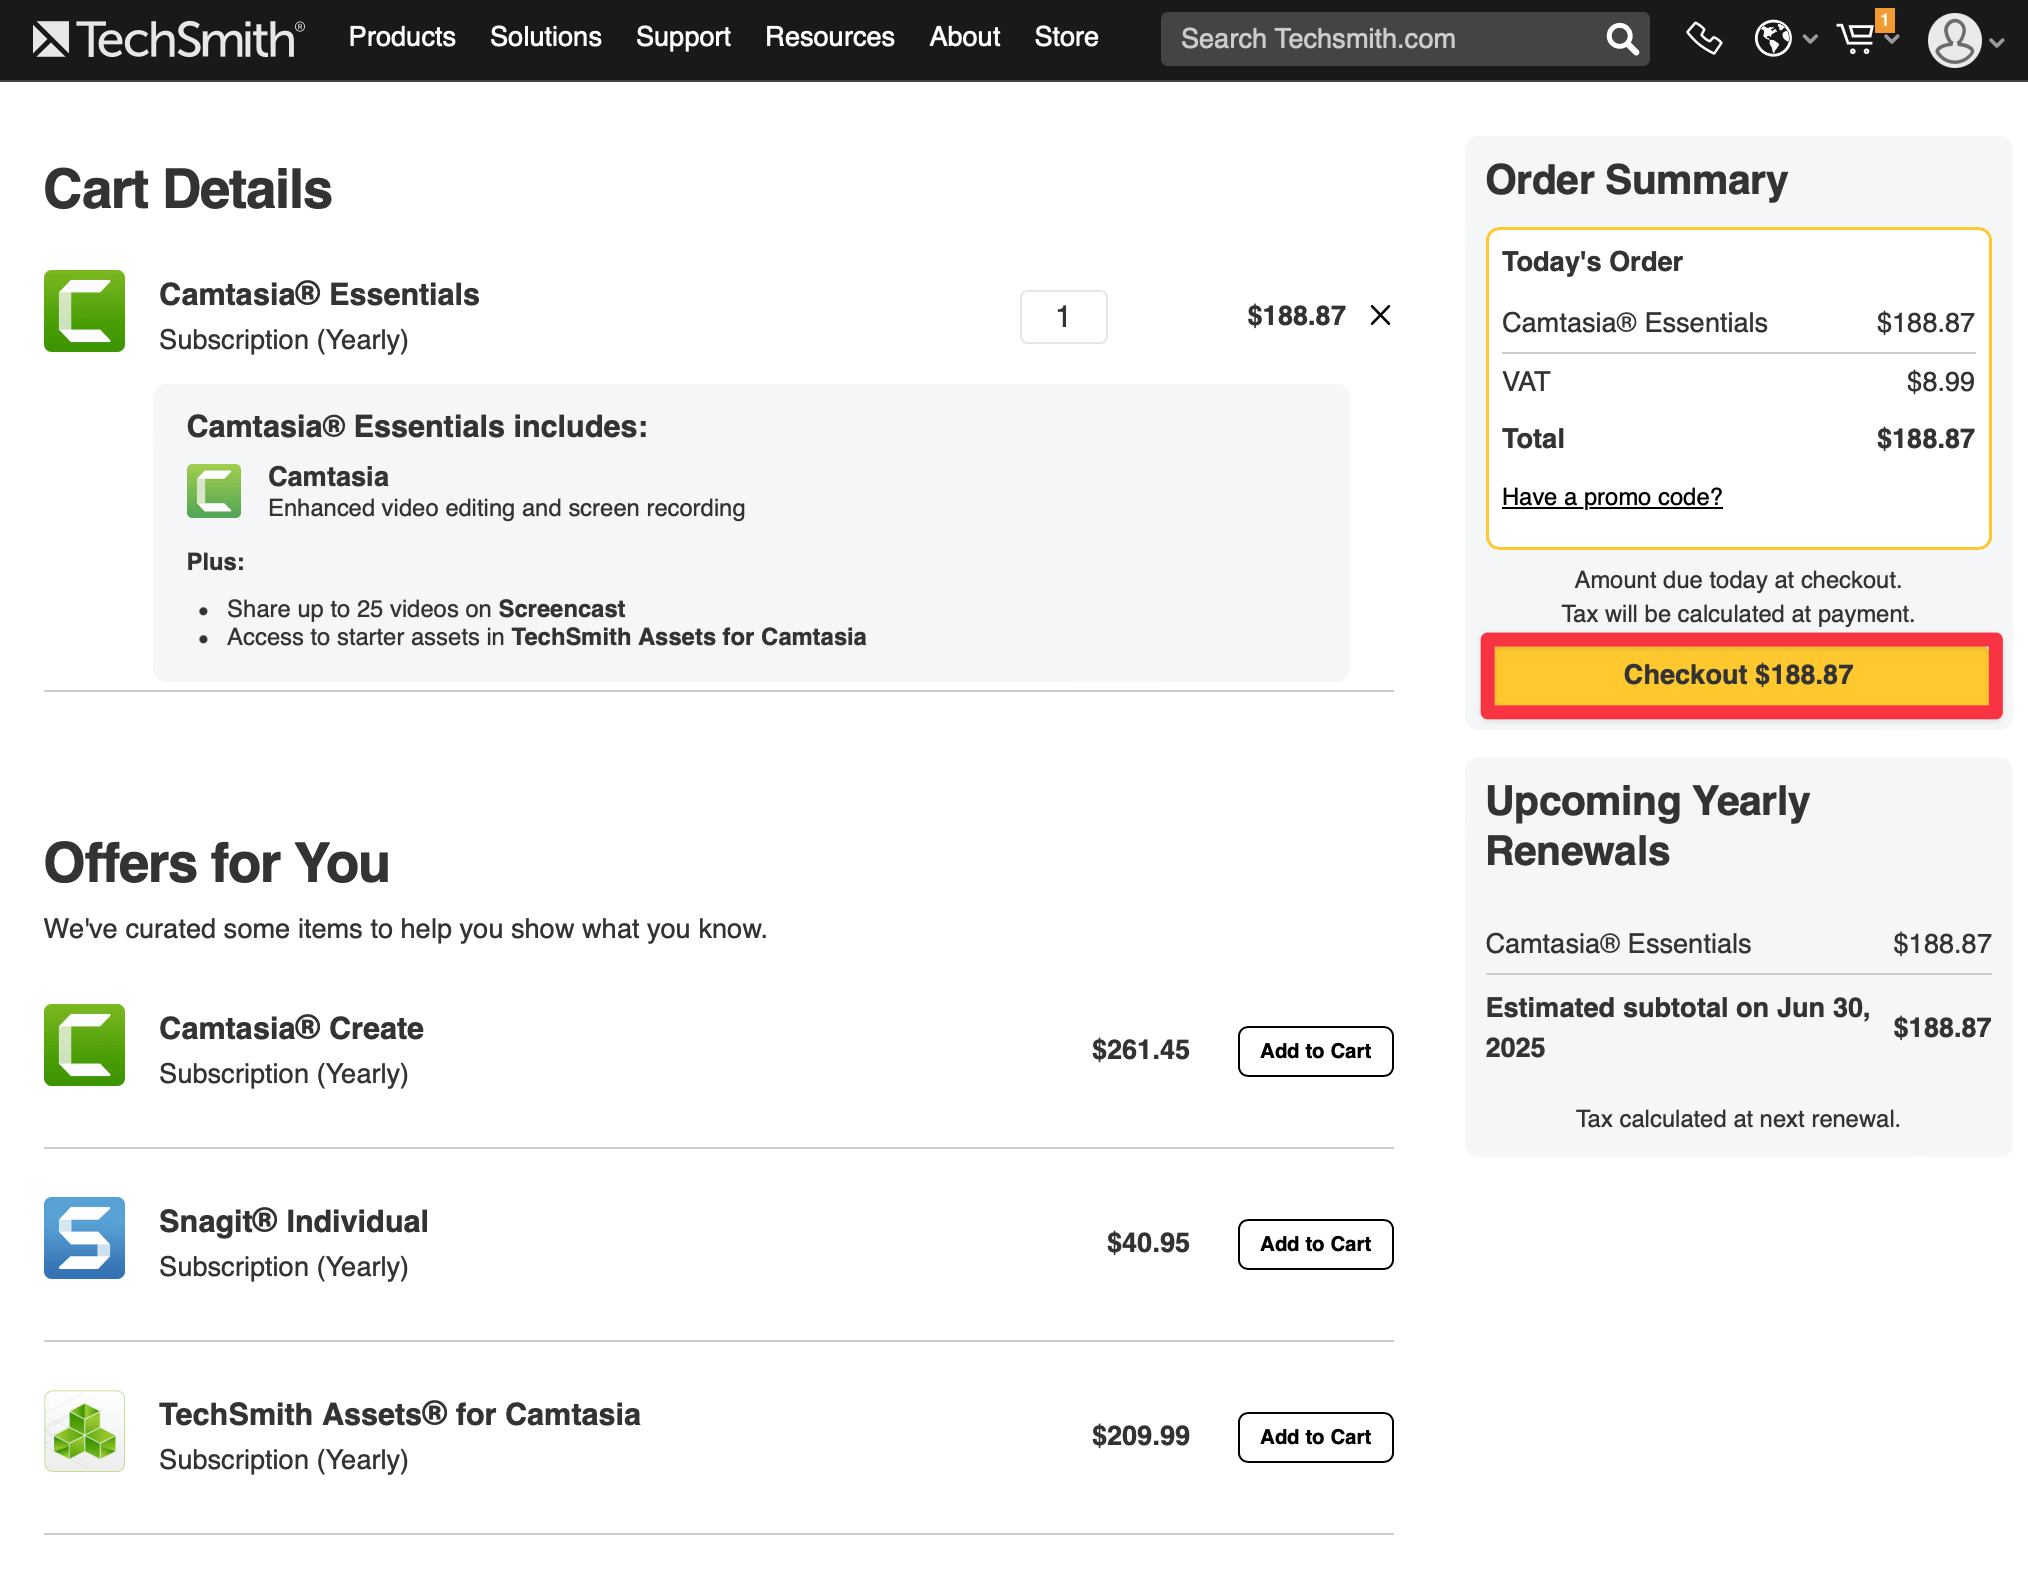The height and width of the screenshot is (1592, 2028).
Task: Click the quantity field for Camtasia Essentials
Action: point(1063,317)
